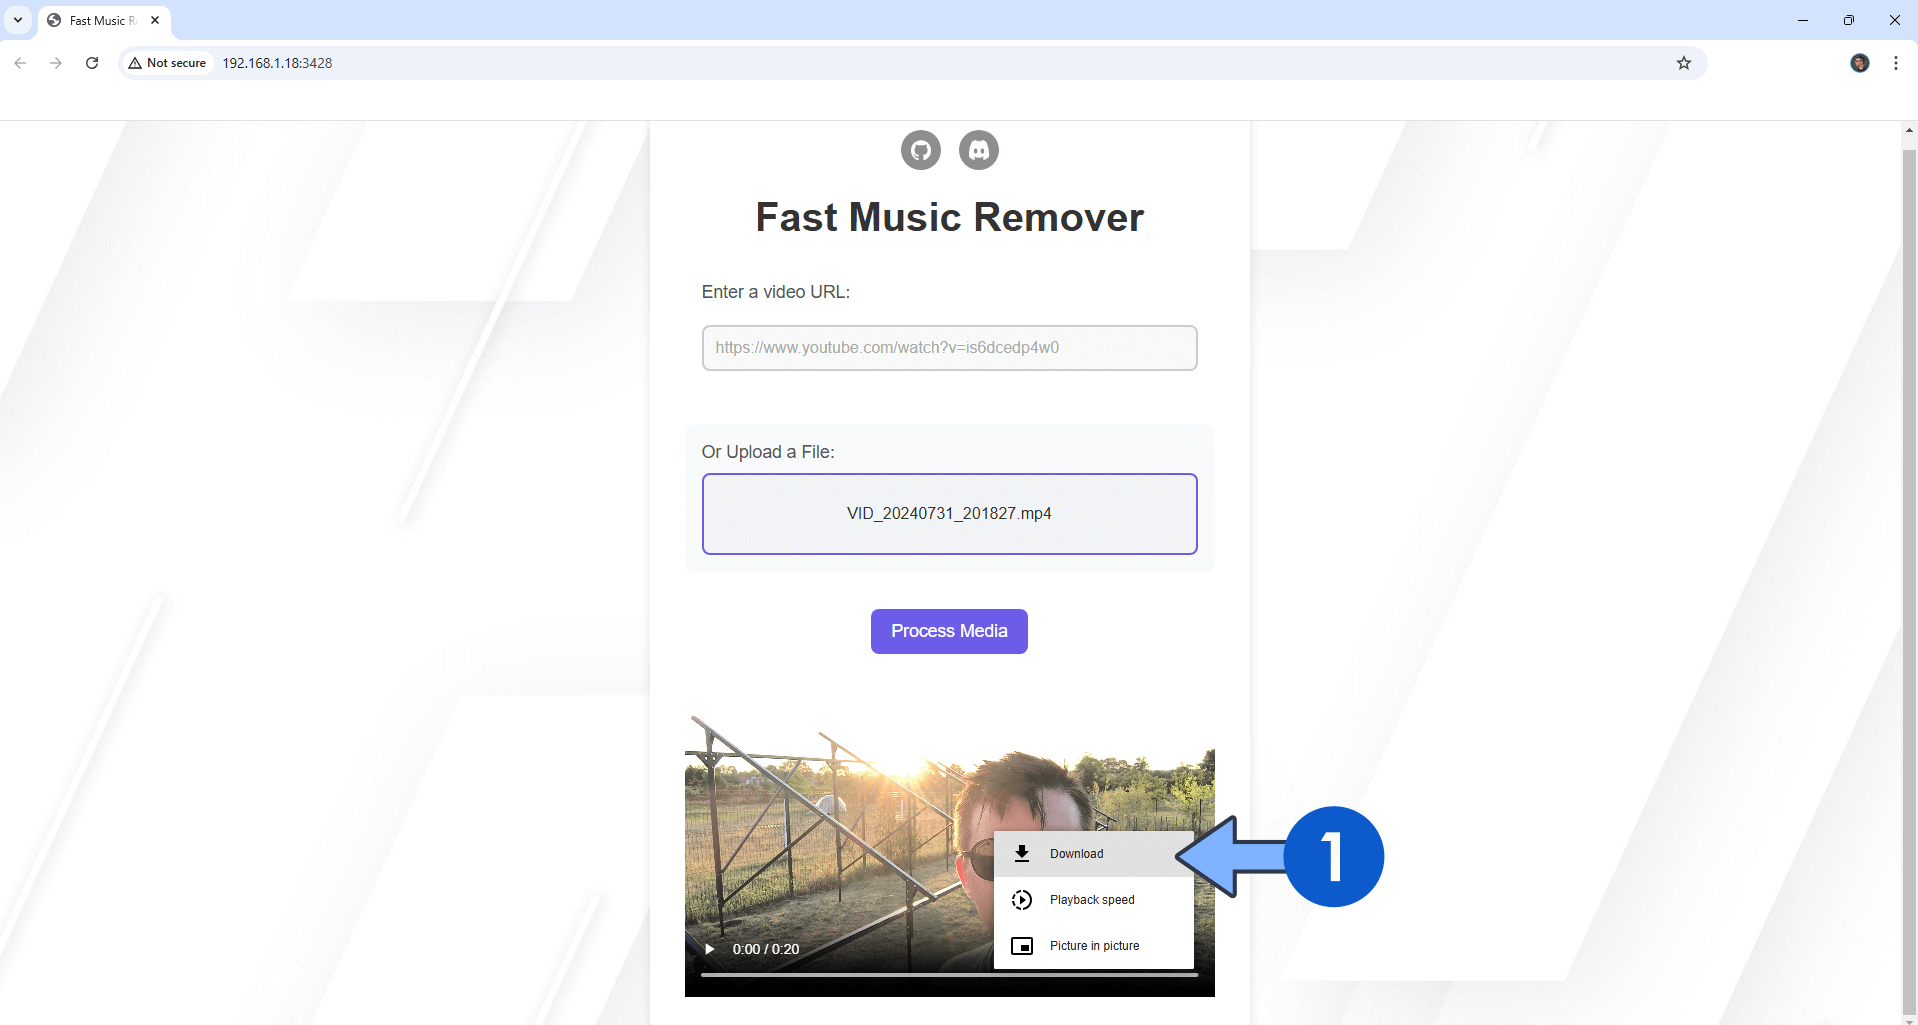Click the Fast Music Remover heading

pyautogui.click(x=949, y=217)
